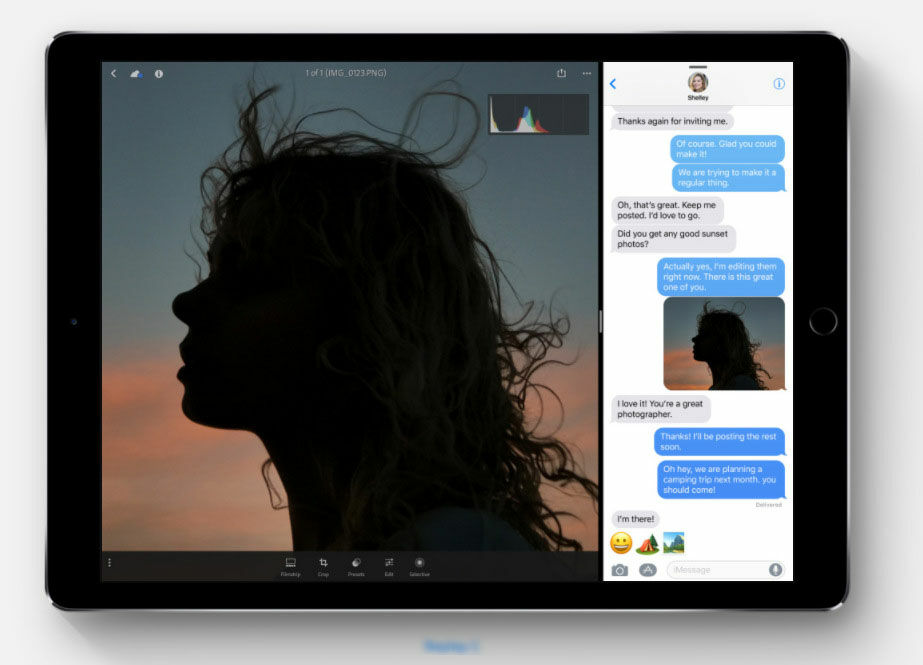Click the "Thanks again for inviting me." message

[x=672, y=121]
